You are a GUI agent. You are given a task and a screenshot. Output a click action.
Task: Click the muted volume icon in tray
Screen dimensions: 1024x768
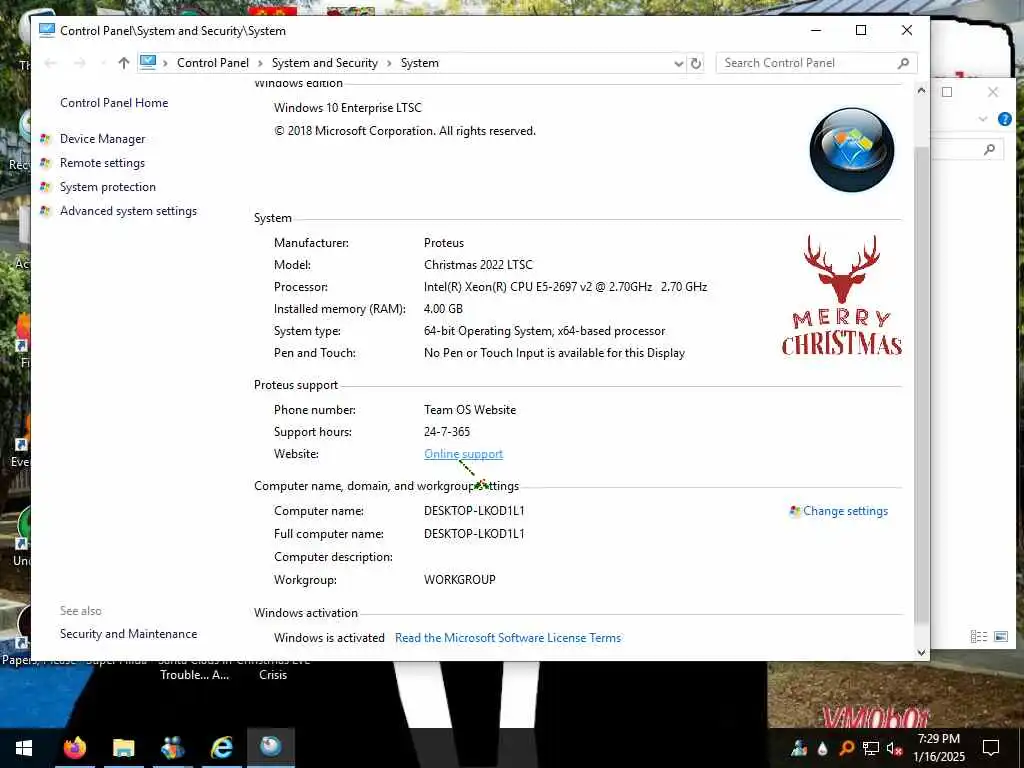tap(894, 748)
